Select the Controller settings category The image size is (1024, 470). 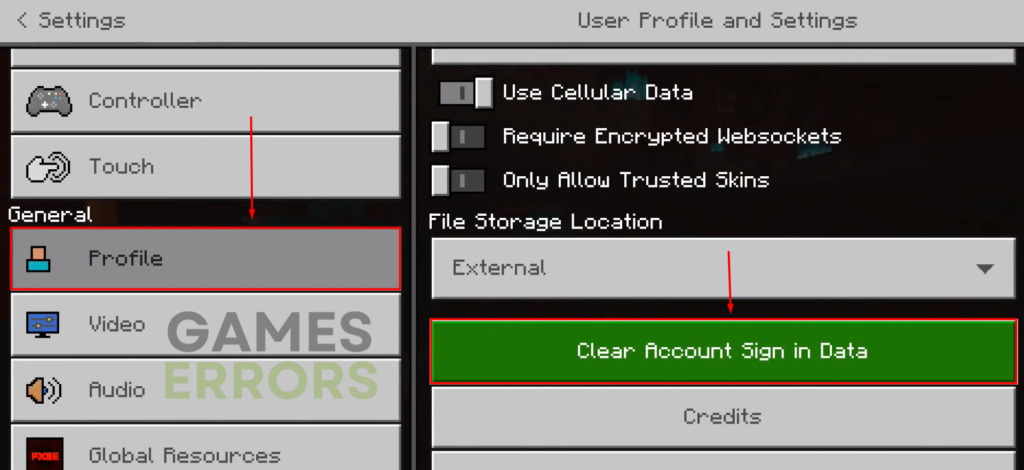tap(205, 101)
